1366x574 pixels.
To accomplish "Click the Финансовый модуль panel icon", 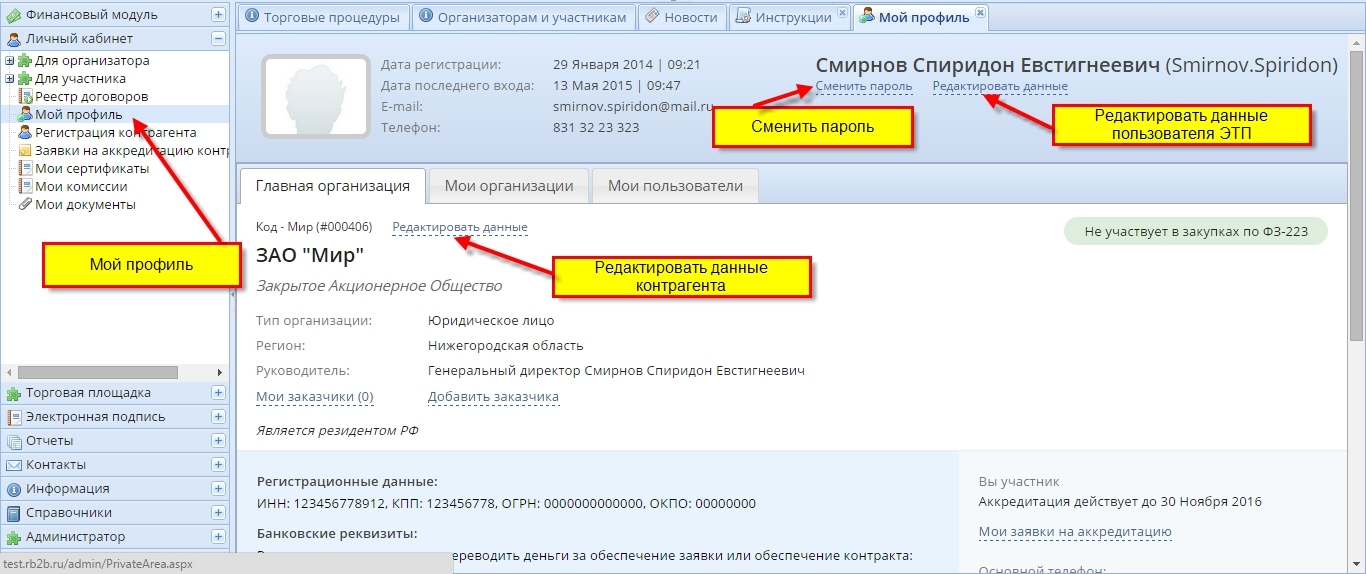I will (x=14, y=15).
